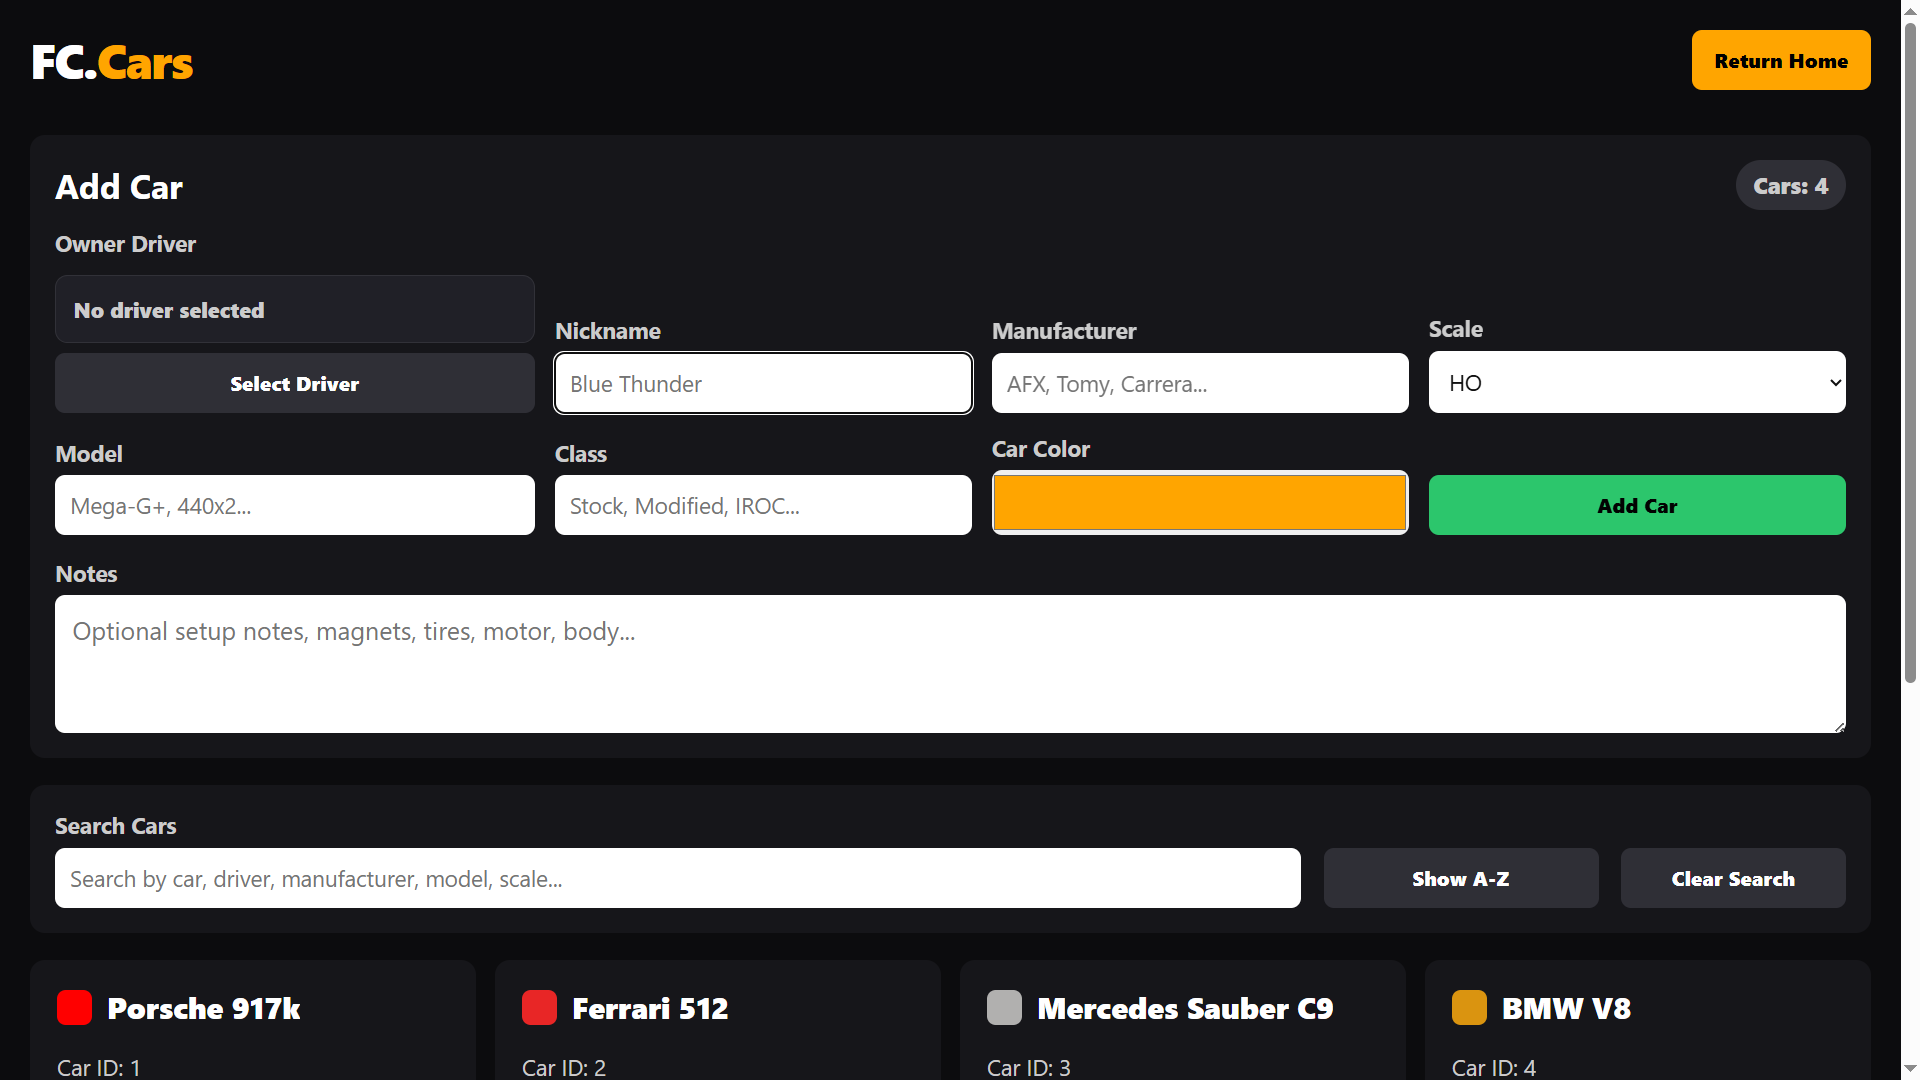This screenshot has height=1080, width=1920.
Task: Click the Clear Search button
Action: point(1733,878)
